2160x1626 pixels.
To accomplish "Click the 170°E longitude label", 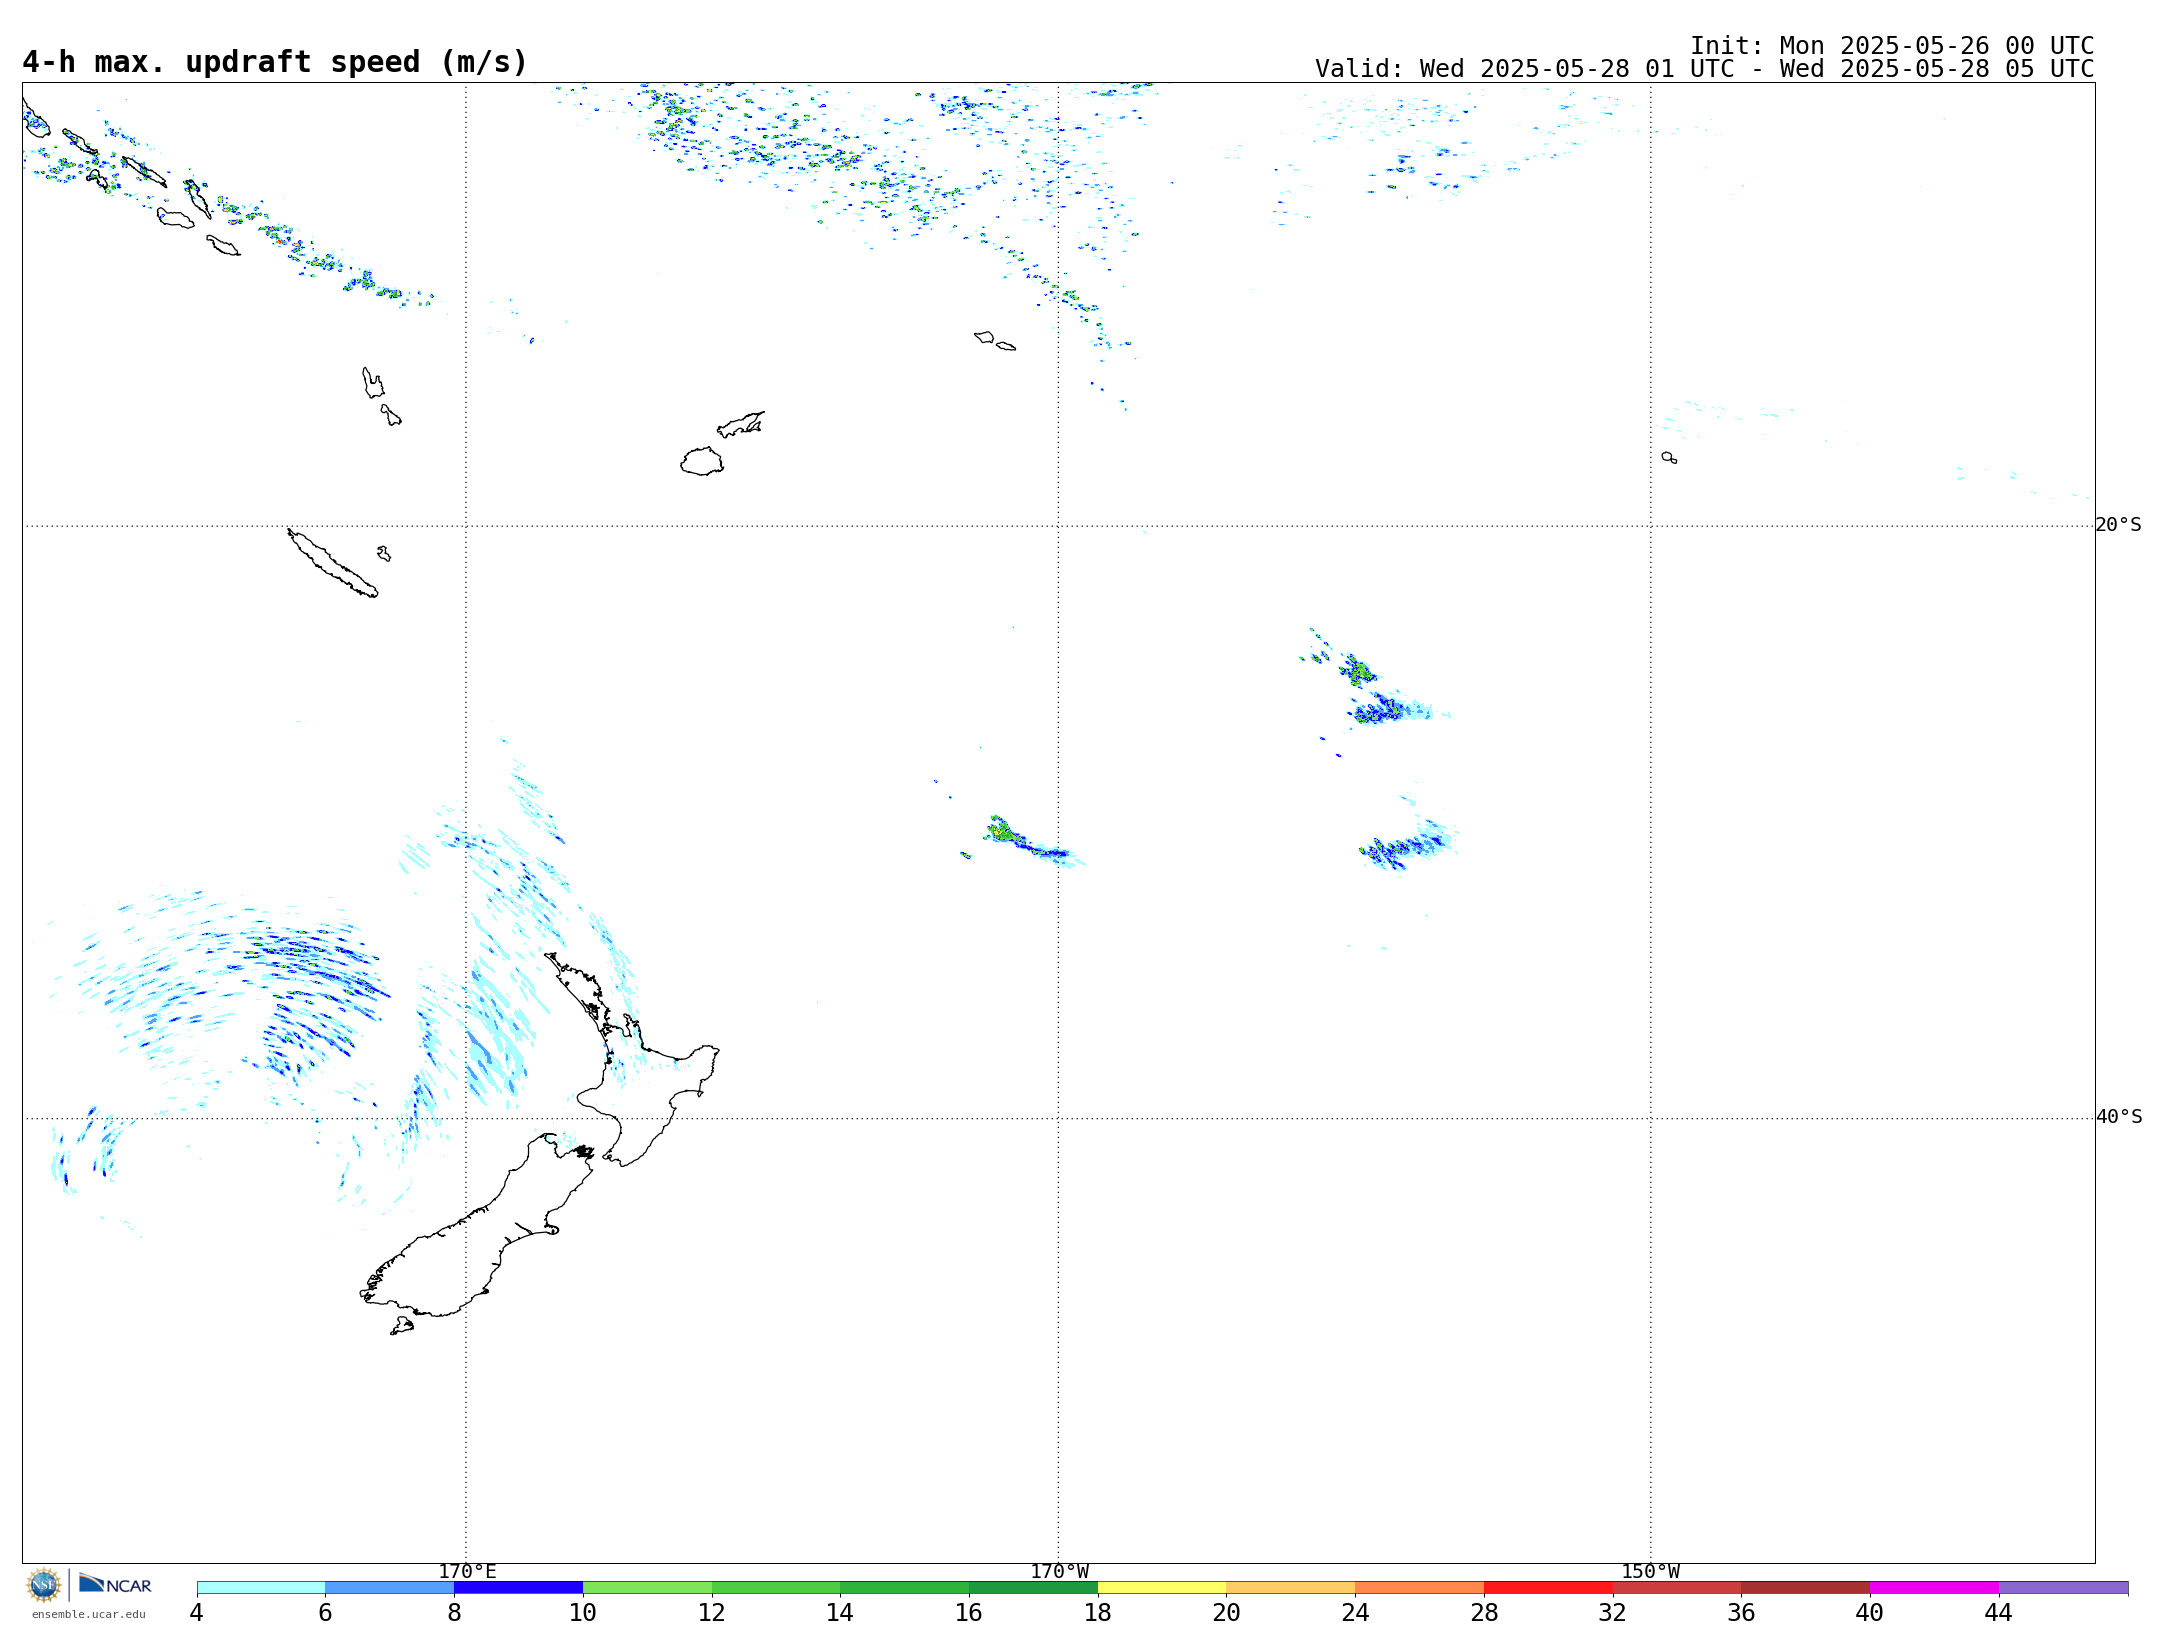I will 467,1571.
